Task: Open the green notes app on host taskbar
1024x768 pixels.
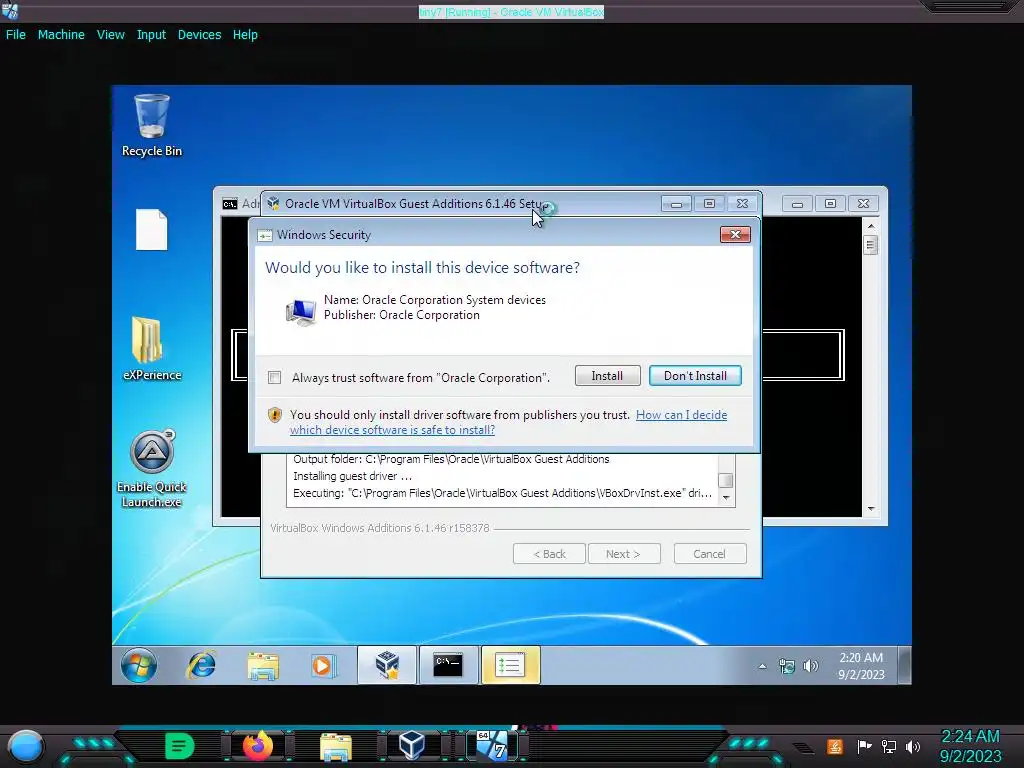Action: [x=179, y=746]
